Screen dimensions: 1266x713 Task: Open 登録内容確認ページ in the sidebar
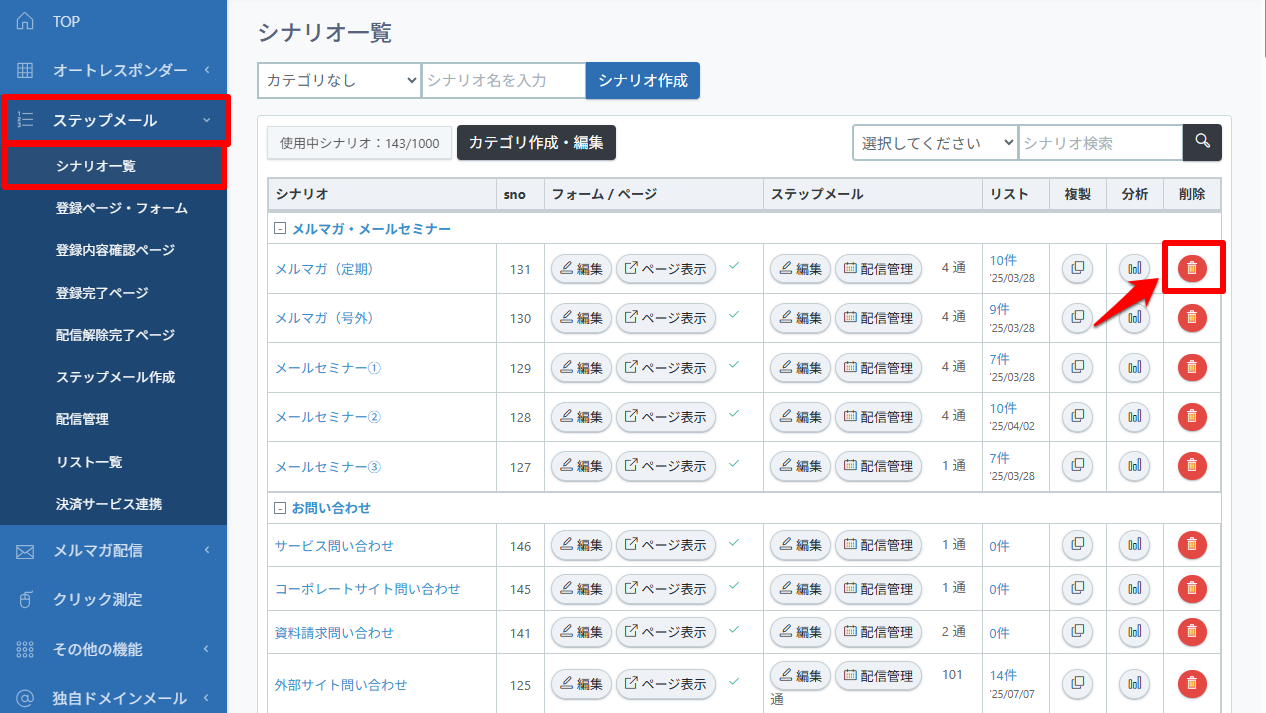point(113,250)
